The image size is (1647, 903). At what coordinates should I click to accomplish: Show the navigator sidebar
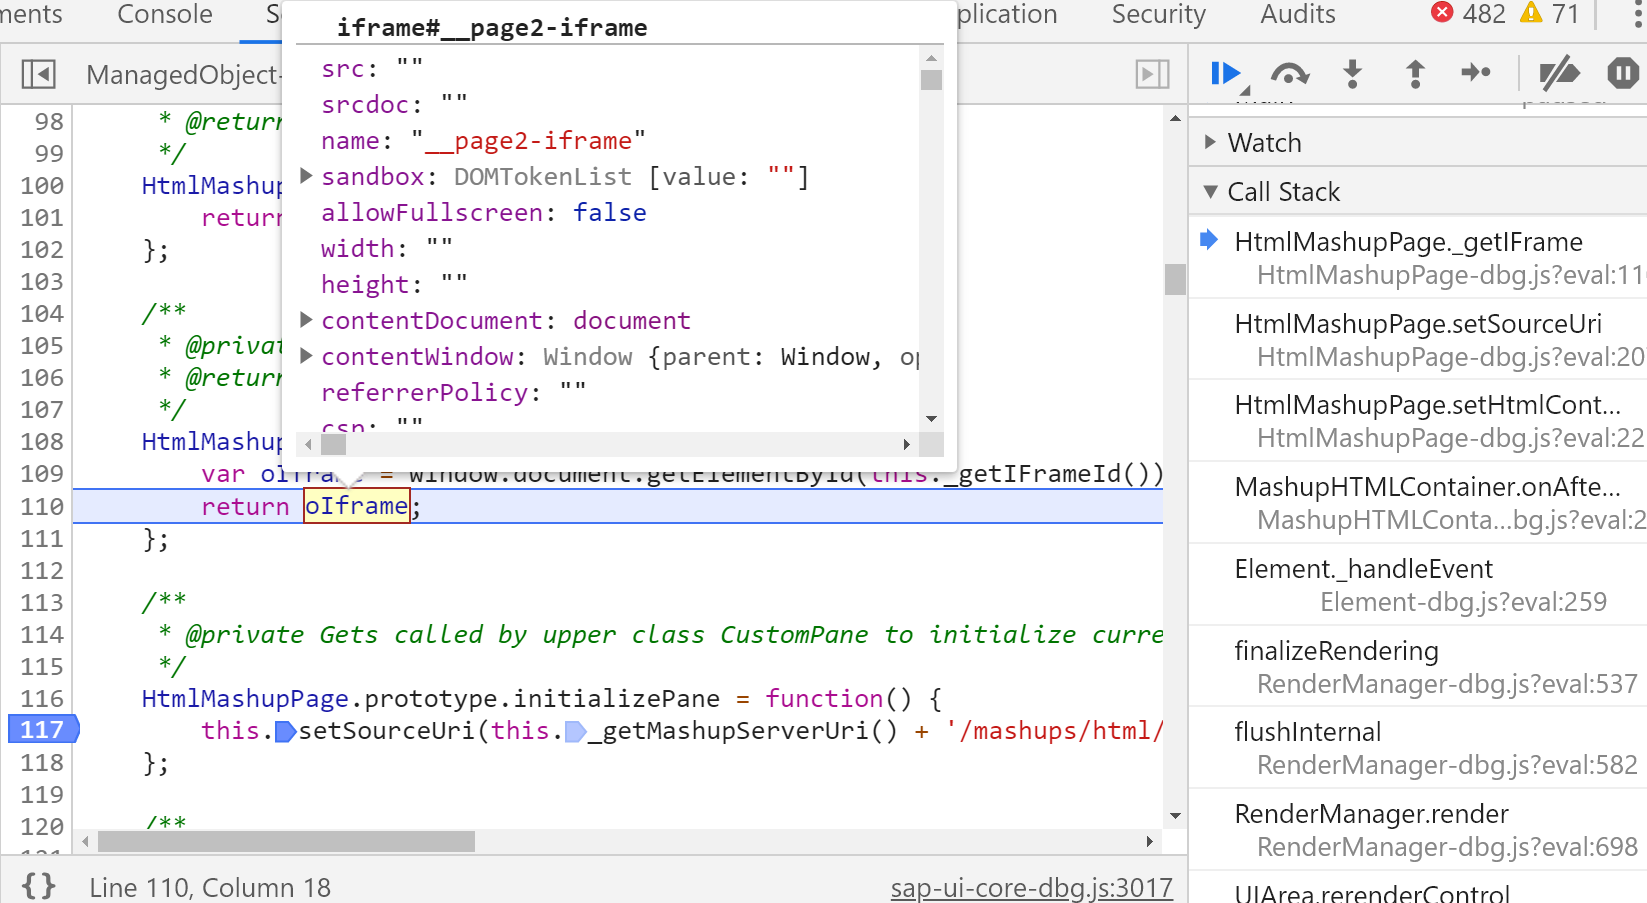[38, 74]
